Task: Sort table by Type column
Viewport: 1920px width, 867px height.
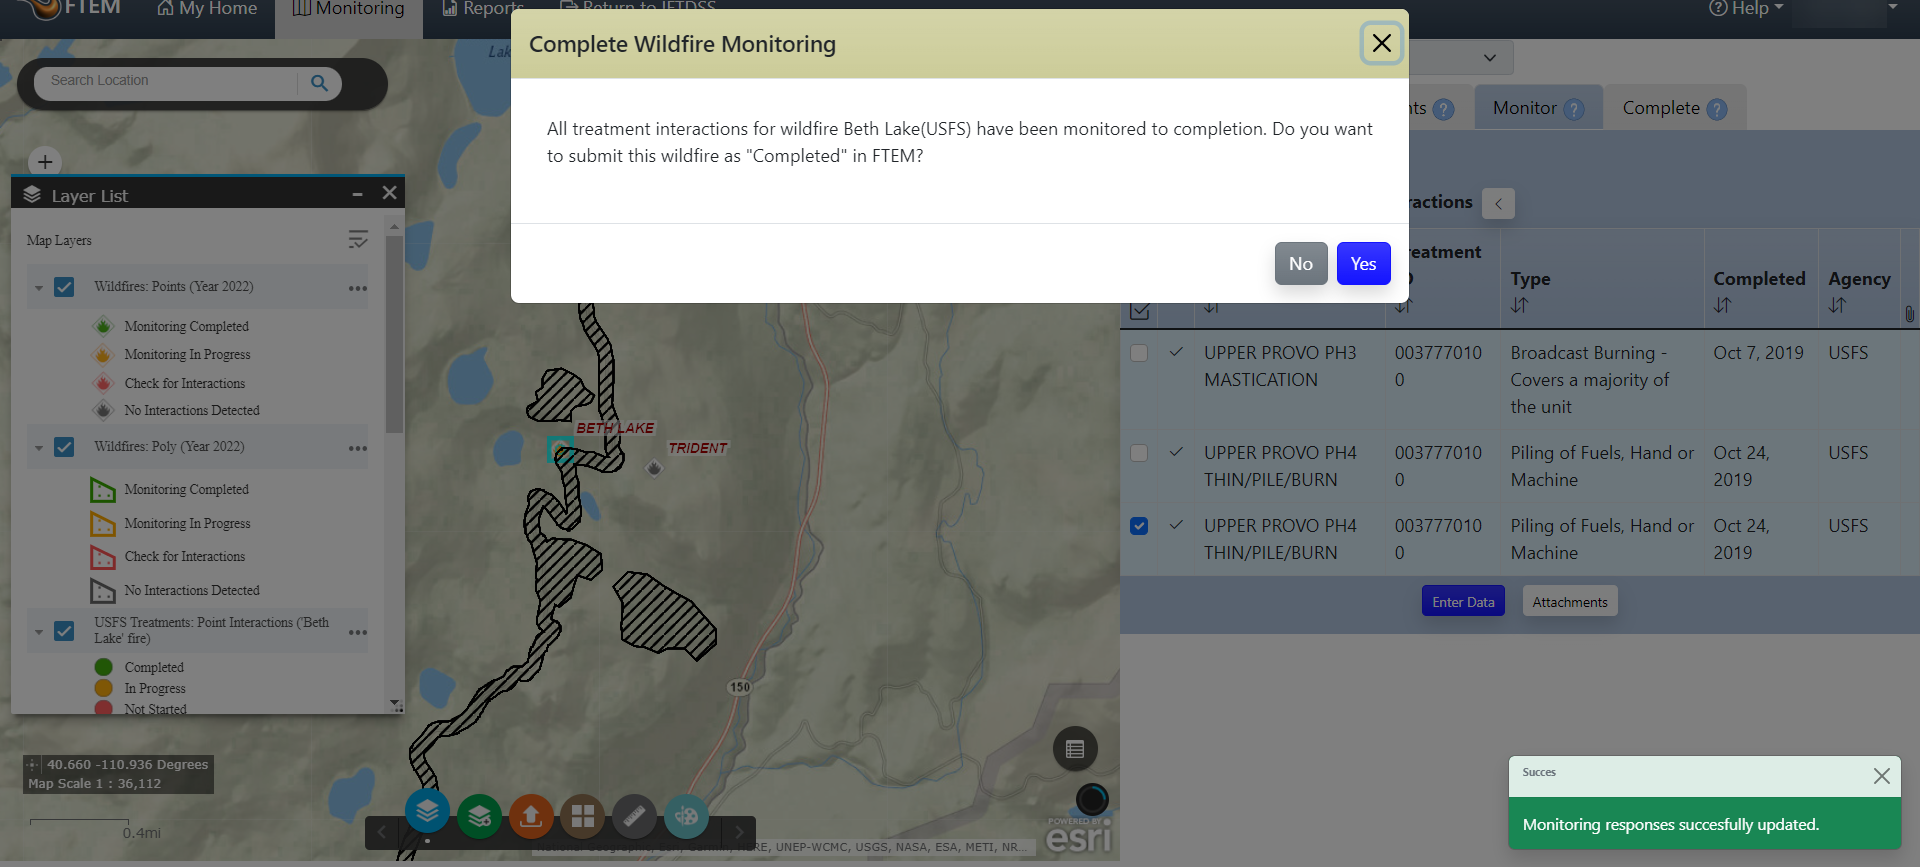Action: tap(1519, 305)
